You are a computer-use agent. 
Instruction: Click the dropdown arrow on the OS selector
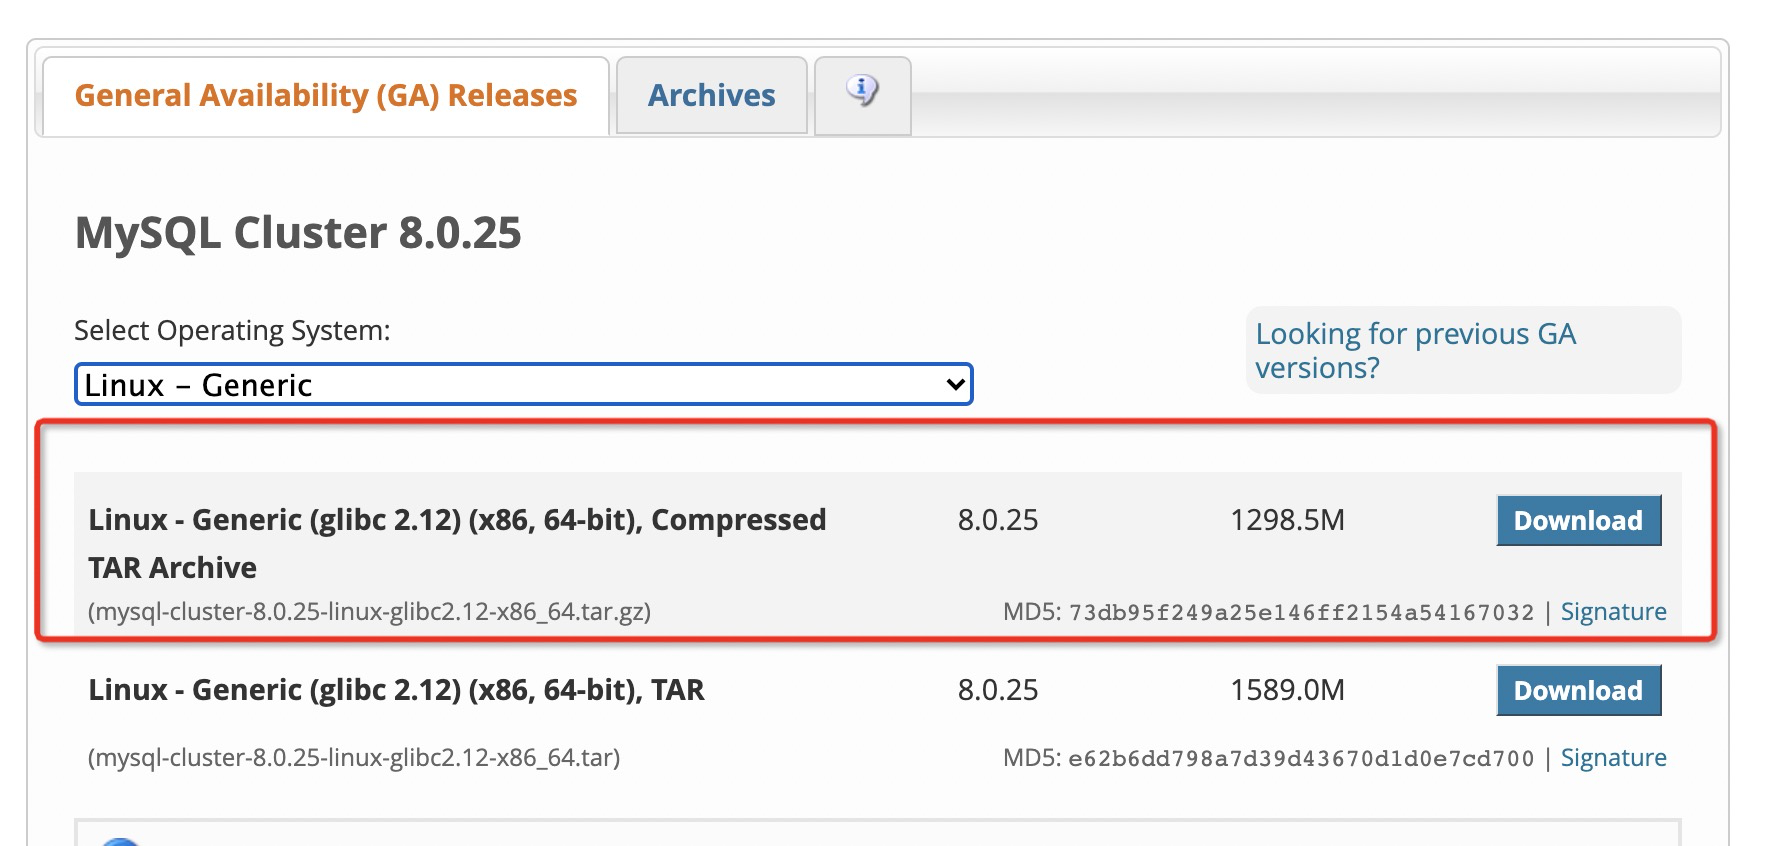tap(950, 384)
